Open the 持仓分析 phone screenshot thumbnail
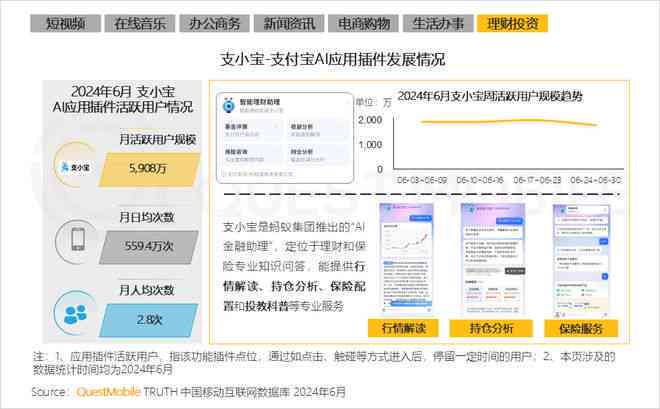The height and width of the screenshot is (409, 660). [493, 258]
